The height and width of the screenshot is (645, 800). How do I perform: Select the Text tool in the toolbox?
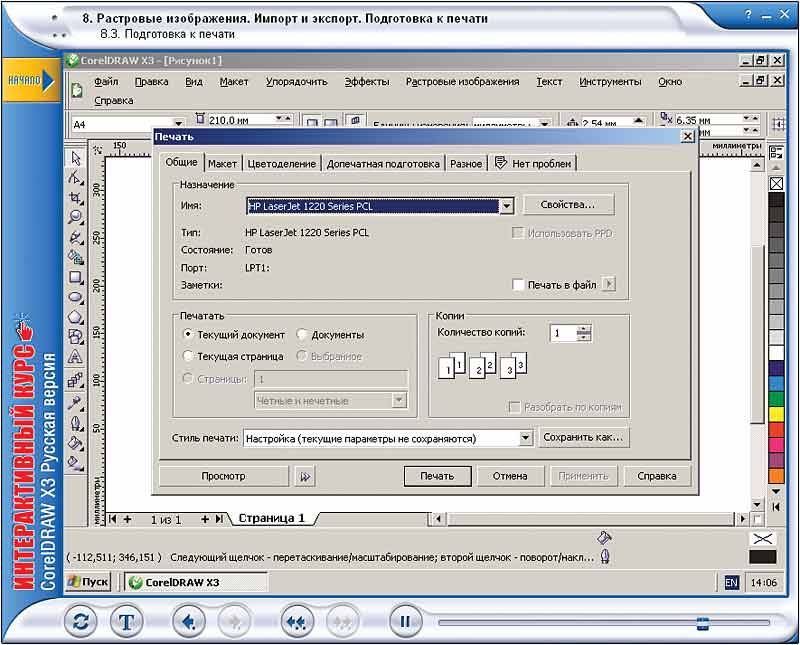76,357
